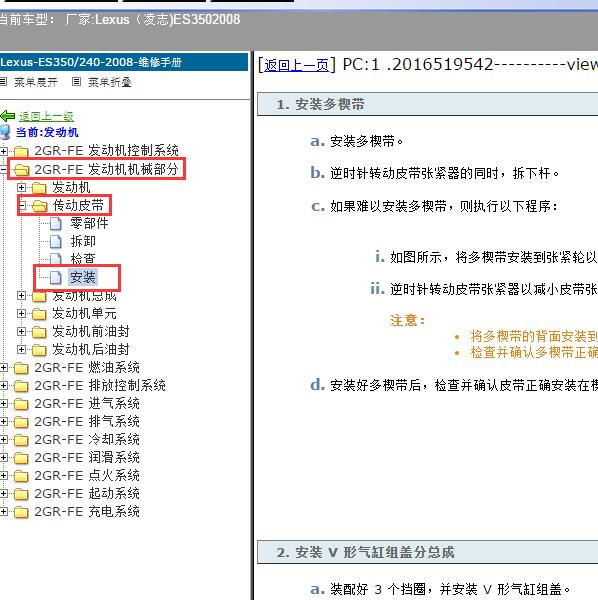Expand the 2GR-FE 燃油系统 node
Image resolution: width=598 pixels, height=600 pixels.
tap(3, 367)
